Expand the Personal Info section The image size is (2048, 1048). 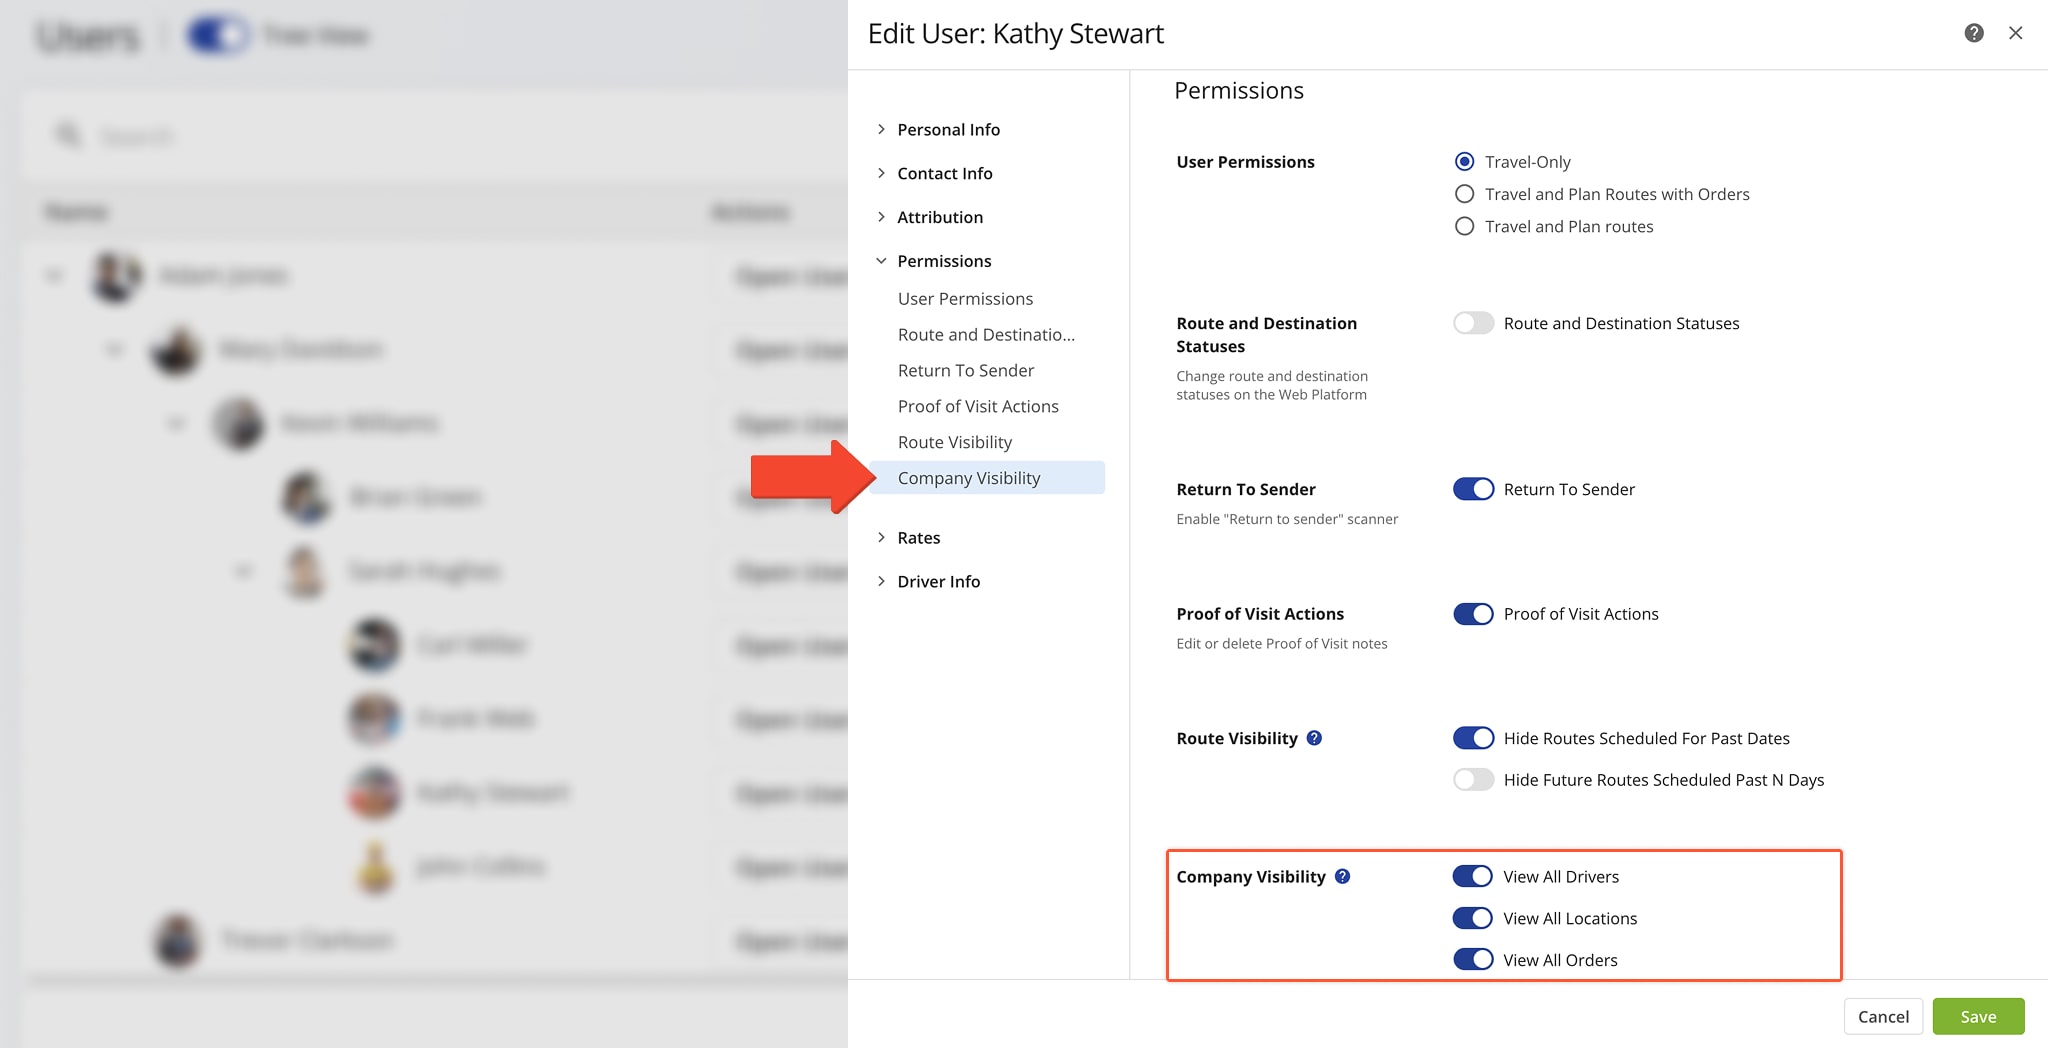(948, 129)
